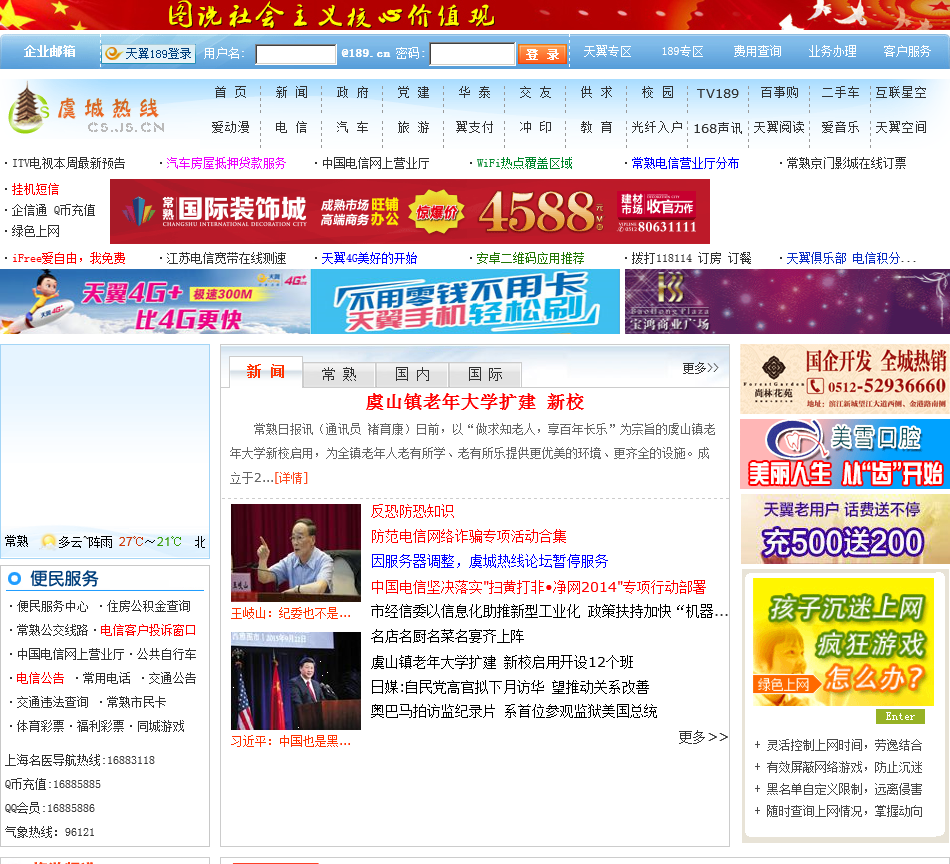Open the 王岐山 news photo thumbnail
The height and width of the screenshot is (864, 950).
tap(296, 553)
